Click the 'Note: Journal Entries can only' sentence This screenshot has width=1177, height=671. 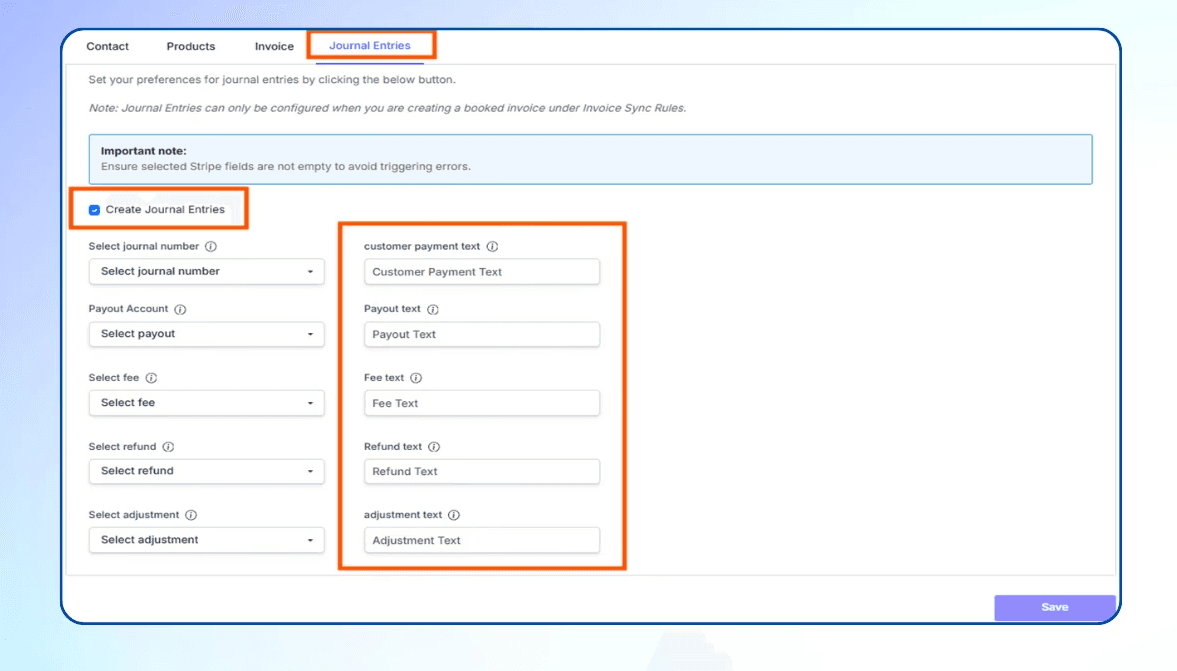(387, 108)
